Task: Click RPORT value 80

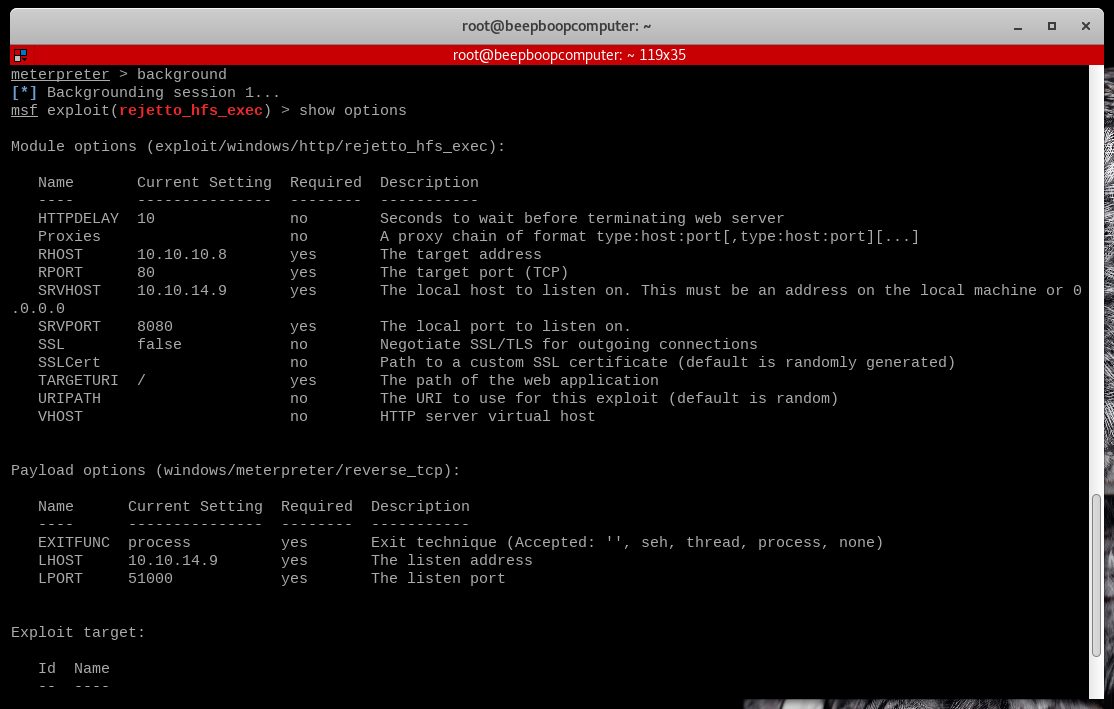Action: (146, 272)
